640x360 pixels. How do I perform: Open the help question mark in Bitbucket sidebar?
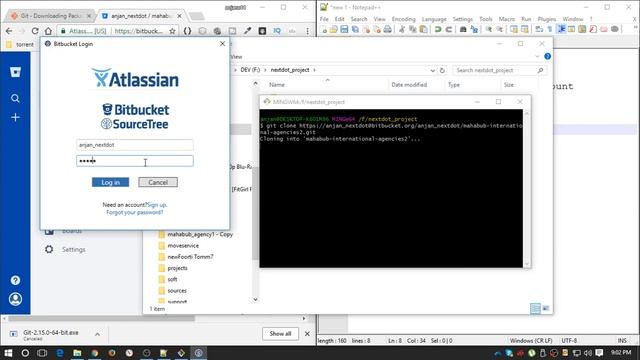point(15,280)
